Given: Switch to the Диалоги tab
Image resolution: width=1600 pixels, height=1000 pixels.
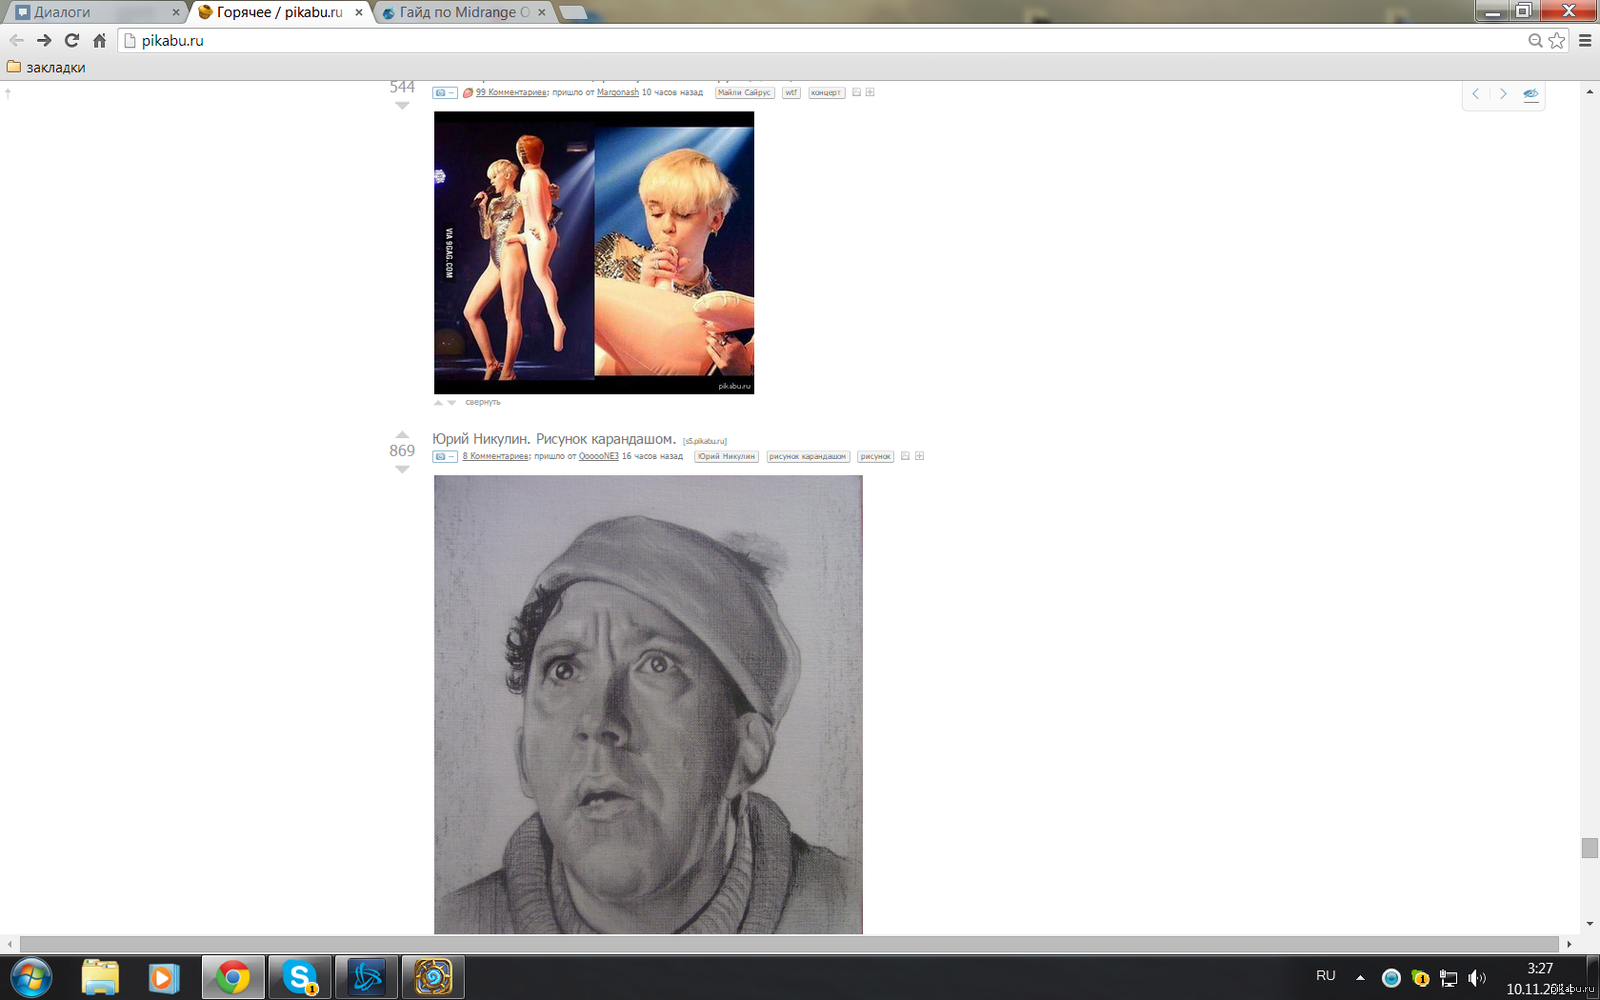Looking at the screenshot, I should coord(95,12).
